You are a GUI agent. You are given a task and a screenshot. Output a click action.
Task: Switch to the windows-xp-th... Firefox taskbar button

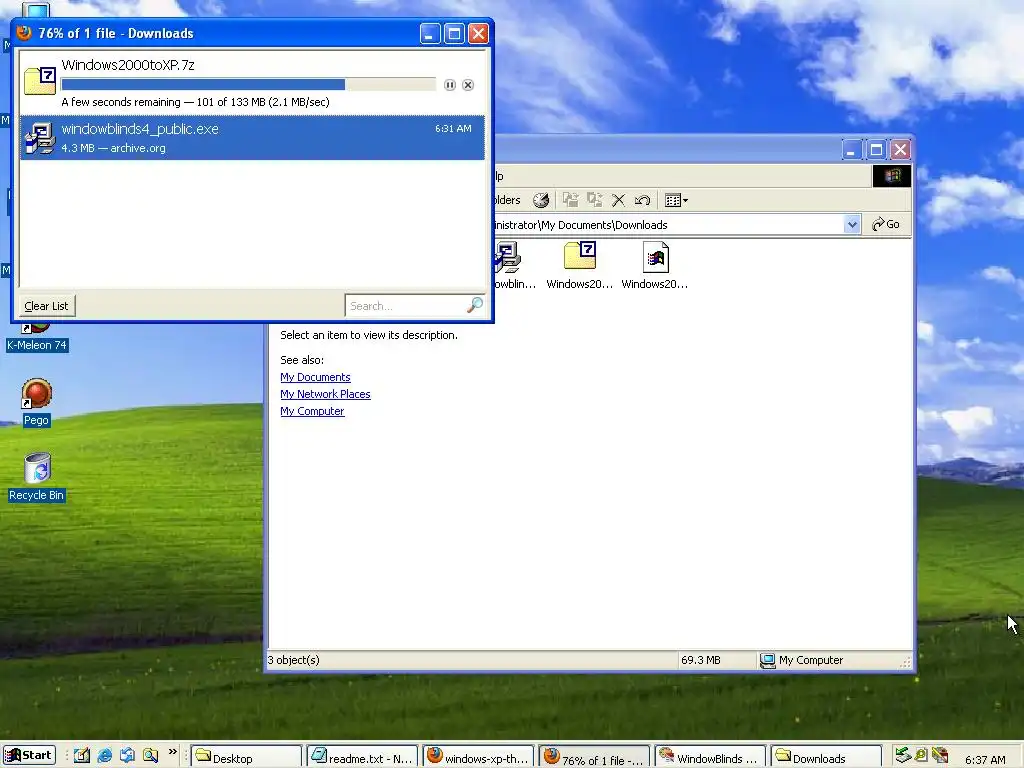(x=478, y=756)
